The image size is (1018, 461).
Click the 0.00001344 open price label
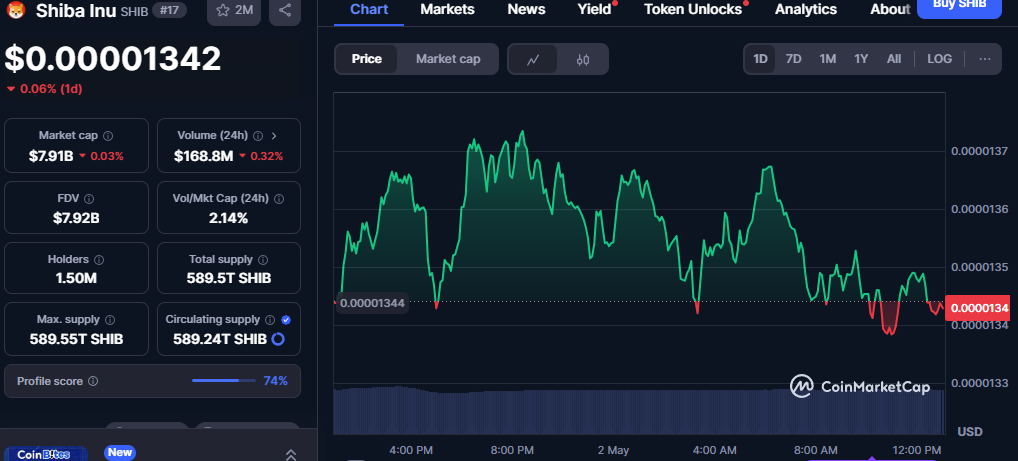pos(372,303)
